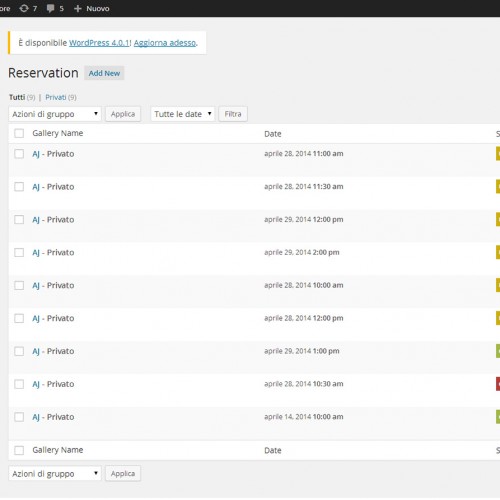500x500 pixels.
Task: Click date text aprile 28, 2014 11:00 am
Action: tap(304, 154)
